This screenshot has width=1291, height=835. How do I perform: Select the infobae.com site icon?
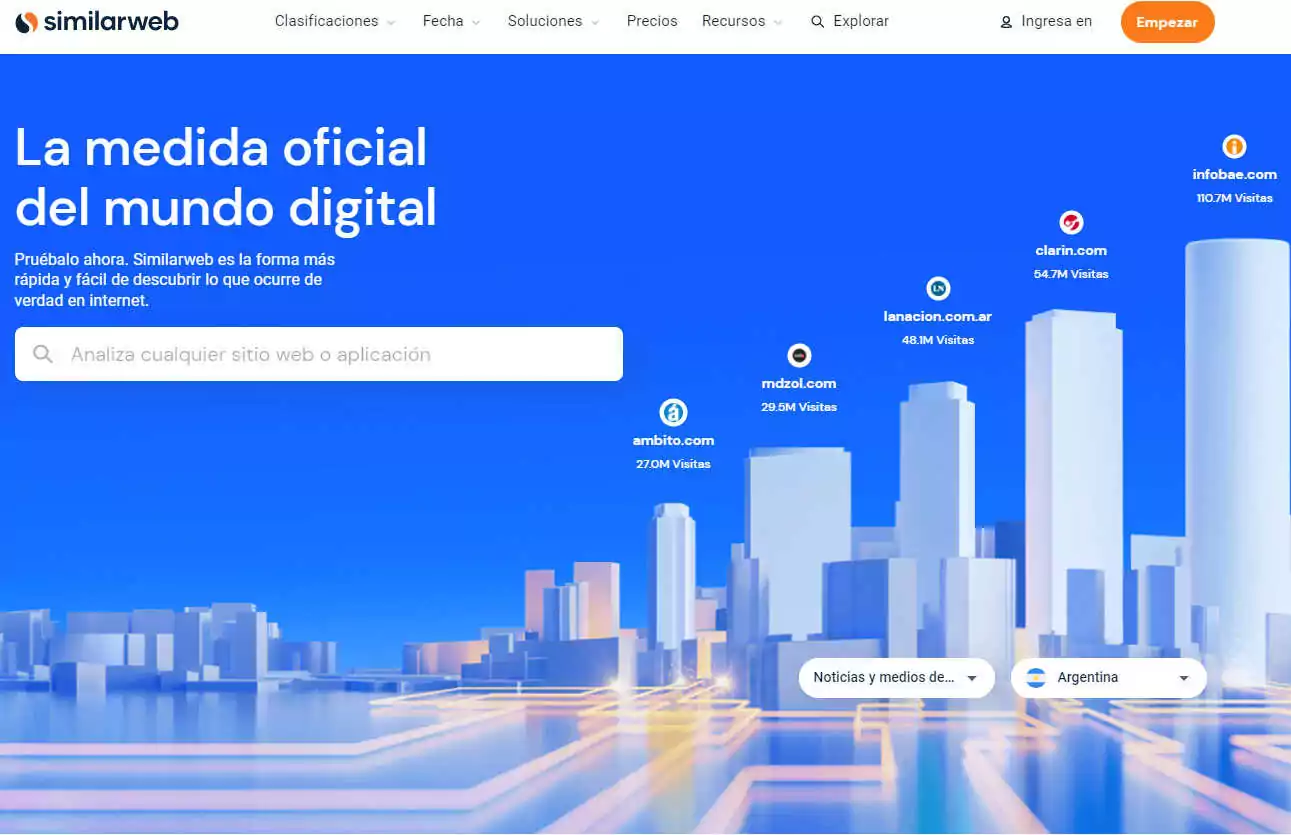pos(1234,148)
